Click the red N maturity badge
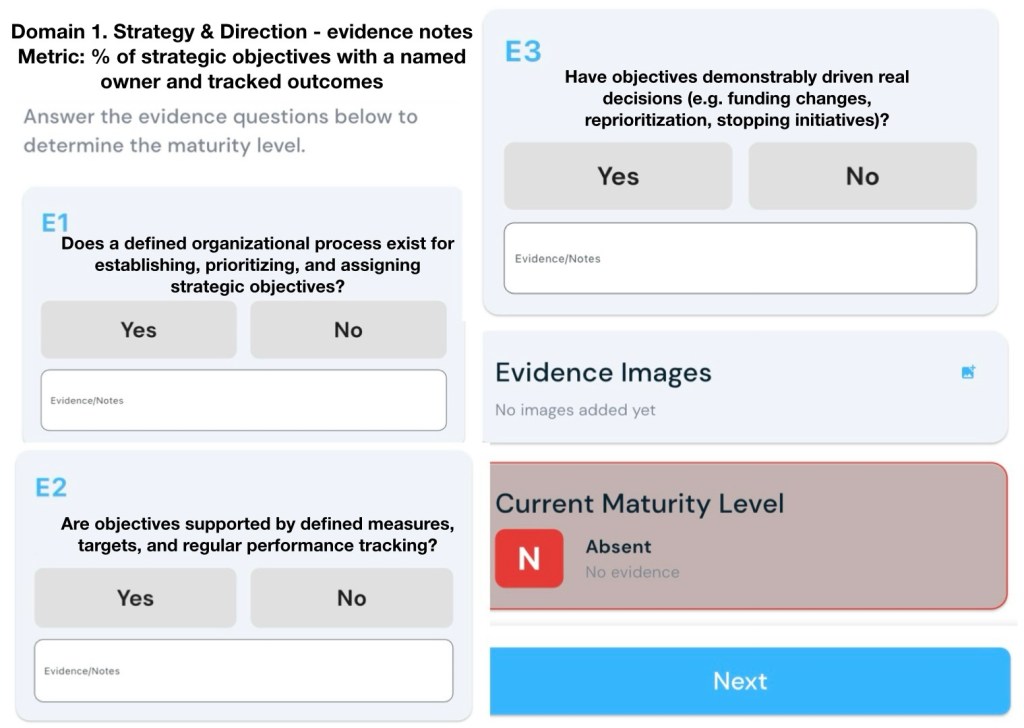Viewport: 1024px width, 728px height. click(529, 558)
